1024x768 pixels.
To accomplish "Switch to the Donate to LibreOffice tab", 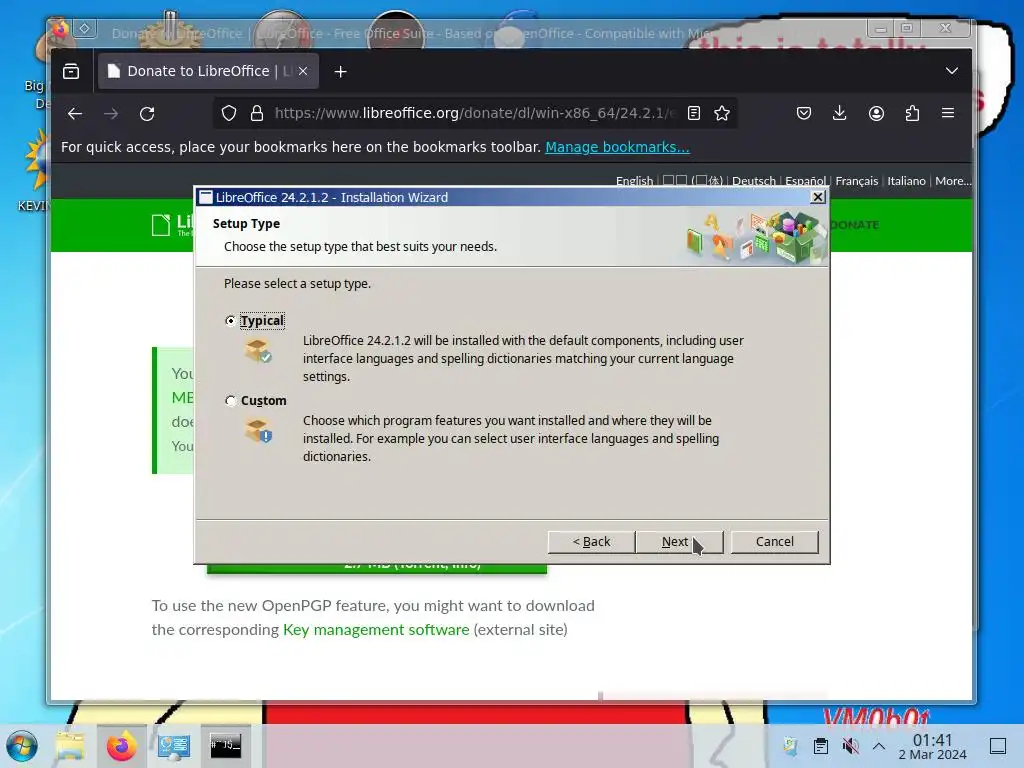I will tap(208, 71).
